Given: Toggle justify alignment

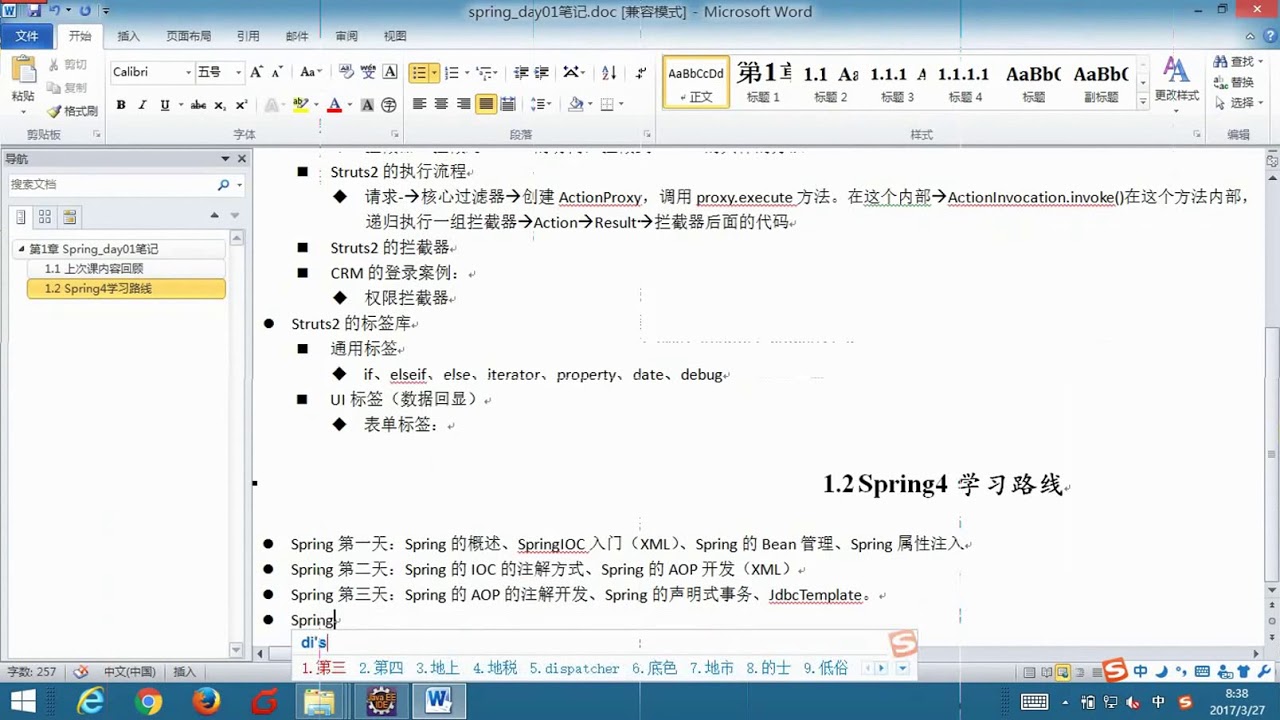Looking at the screenshot, I should [486, 104].
